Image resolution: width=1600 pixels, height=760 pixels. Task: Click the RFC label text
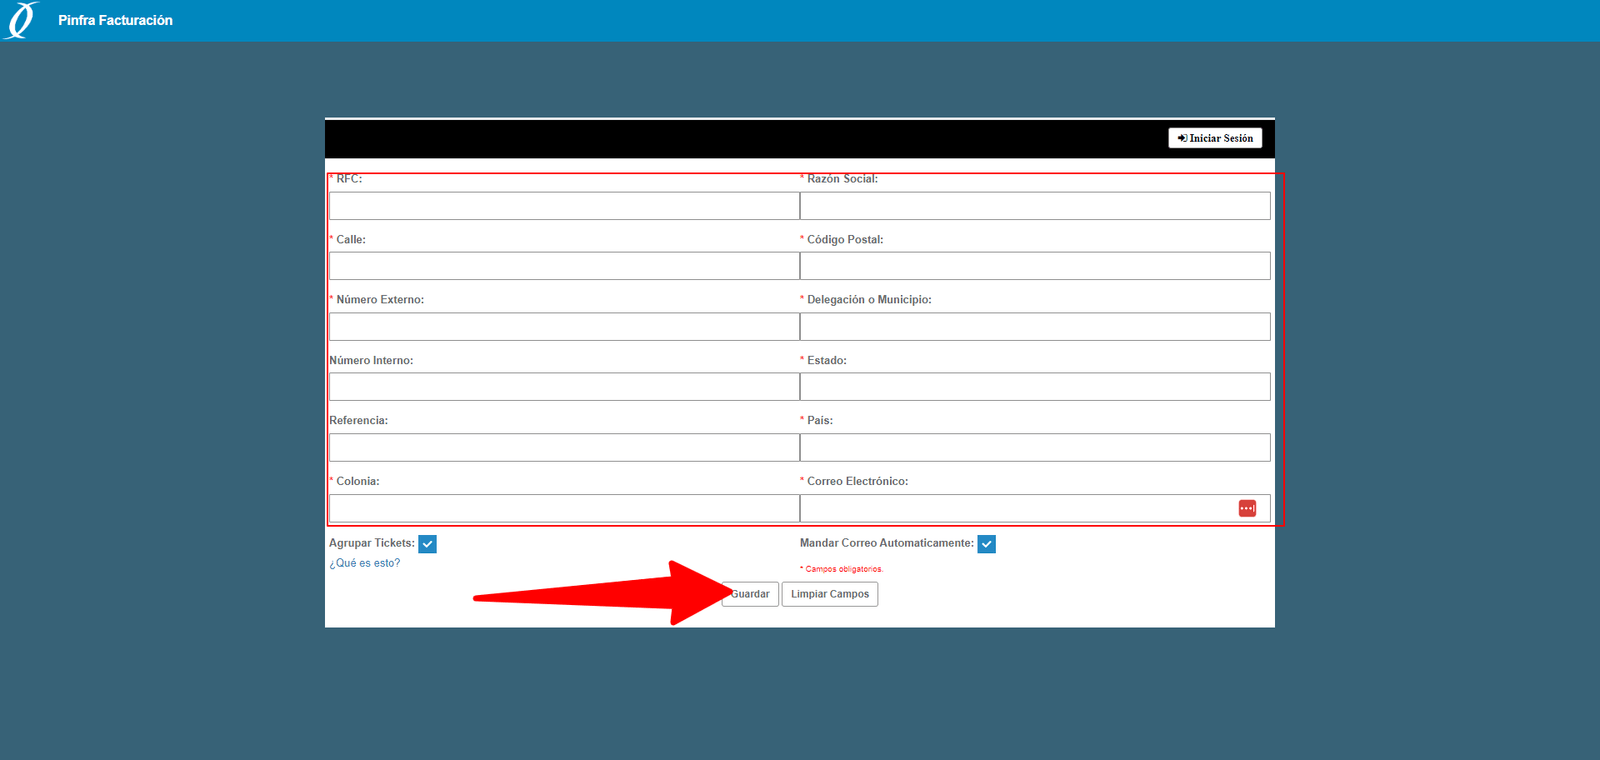tap(349, 179)
